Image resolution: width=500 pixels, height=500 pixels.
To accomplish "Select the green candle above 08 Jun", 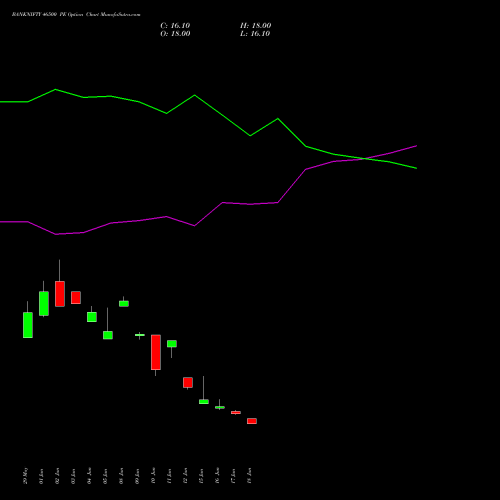I will (x=124, y=303).
